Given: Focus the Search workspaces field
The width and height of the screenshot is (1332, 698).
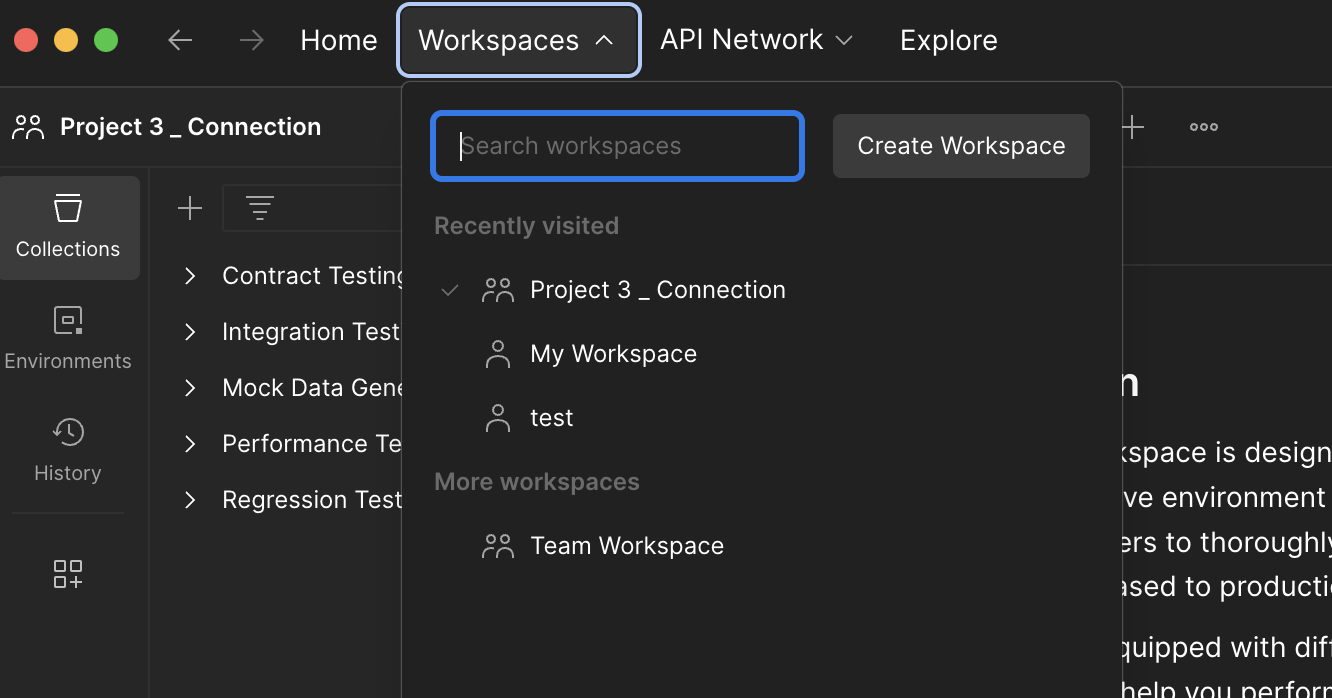Looking at the screenshot, I should tap(617, 146).
